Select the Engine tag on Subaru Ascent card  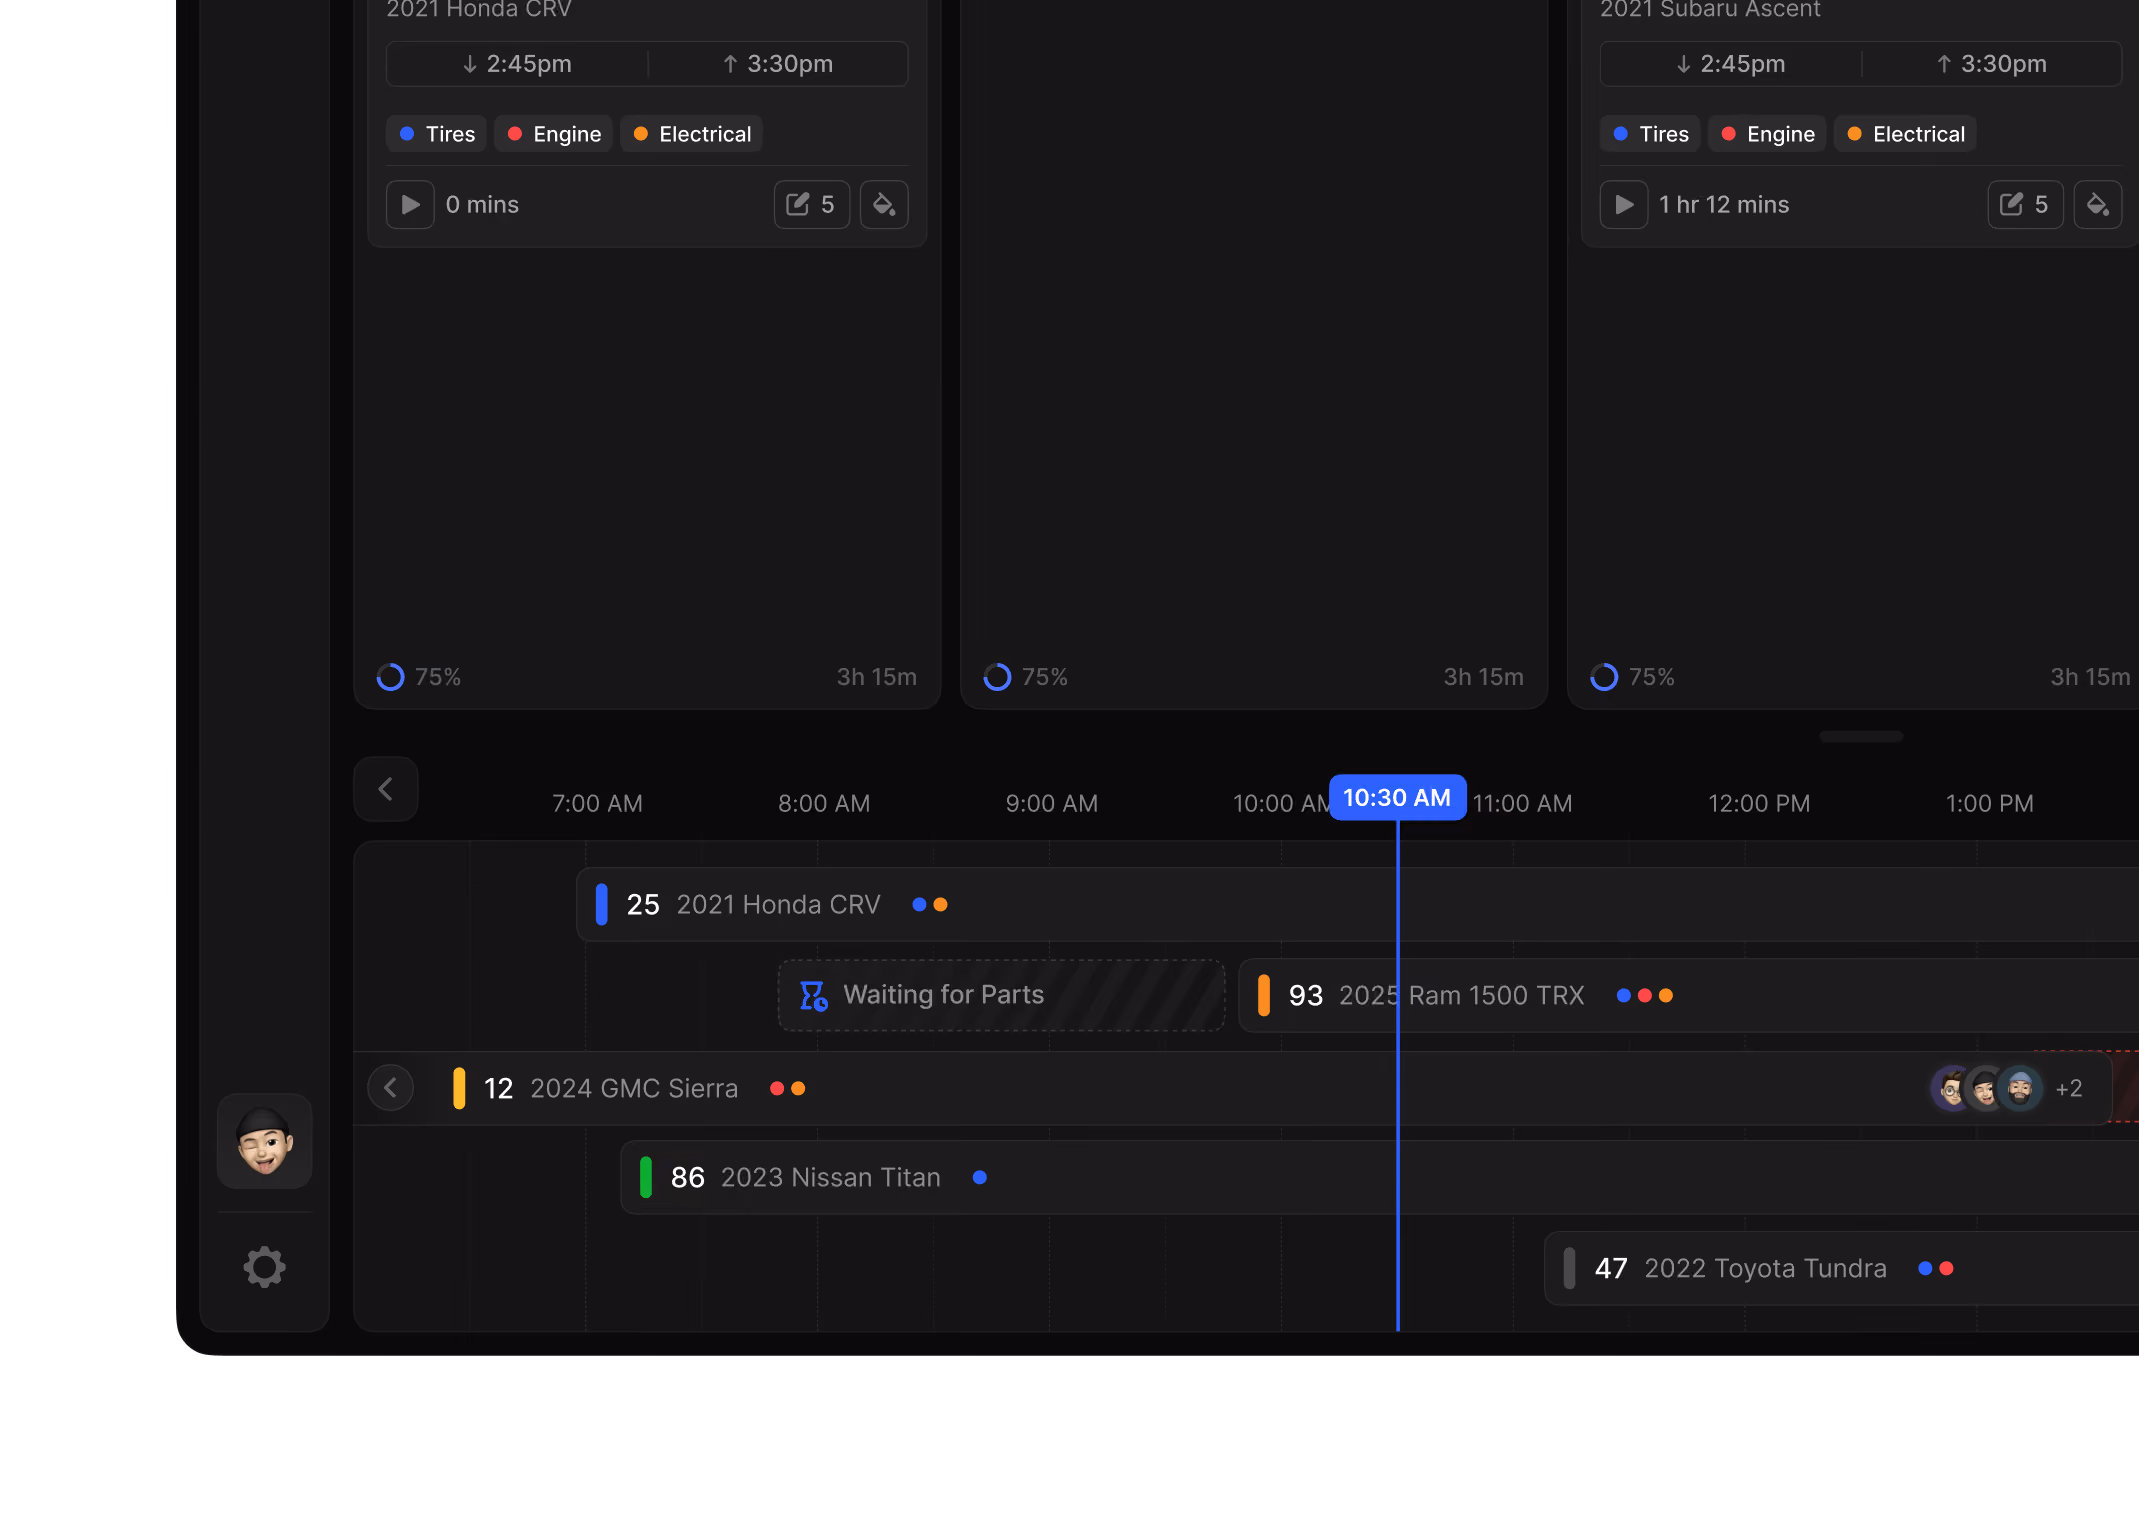[x=1768, y=134]
